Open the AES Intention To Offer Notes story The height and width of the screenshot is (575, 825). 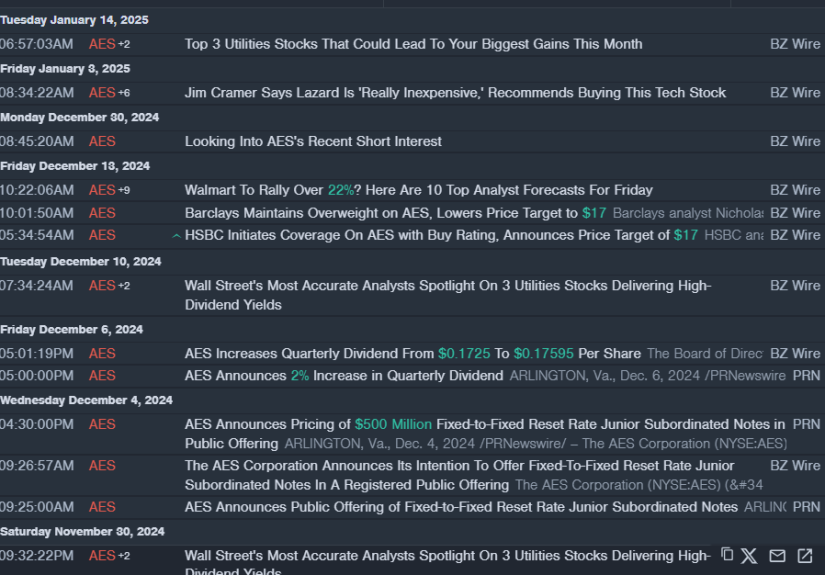click(459, 475)
